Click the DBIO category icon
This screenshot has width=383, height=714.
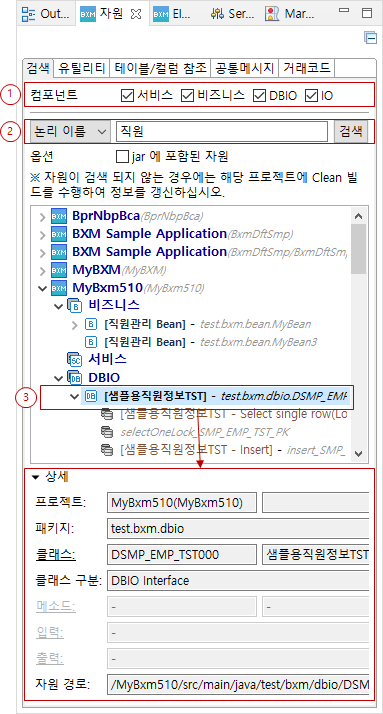coord(74,377)
